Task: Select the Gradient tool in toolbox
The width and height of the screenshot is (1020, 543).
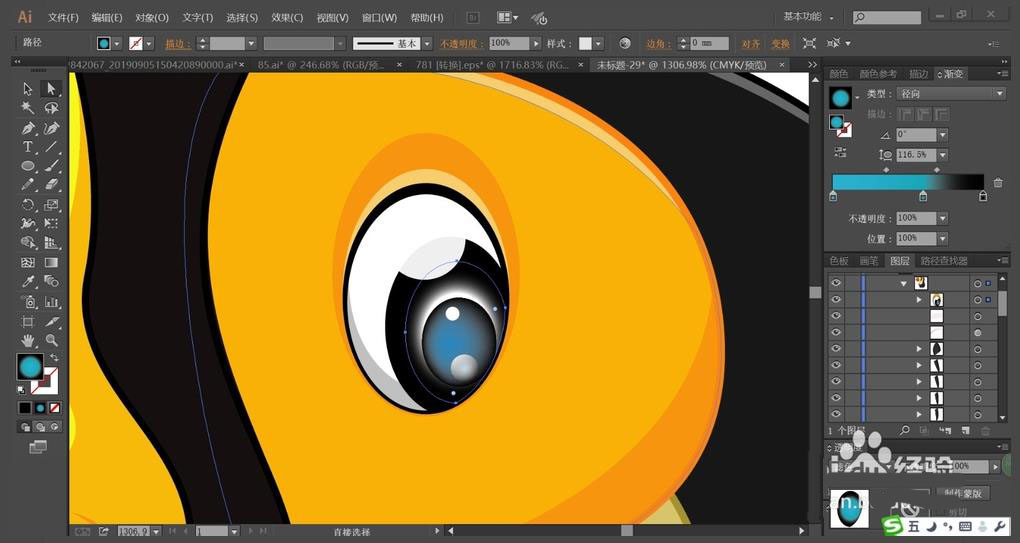Action: [x=51, y=263]
